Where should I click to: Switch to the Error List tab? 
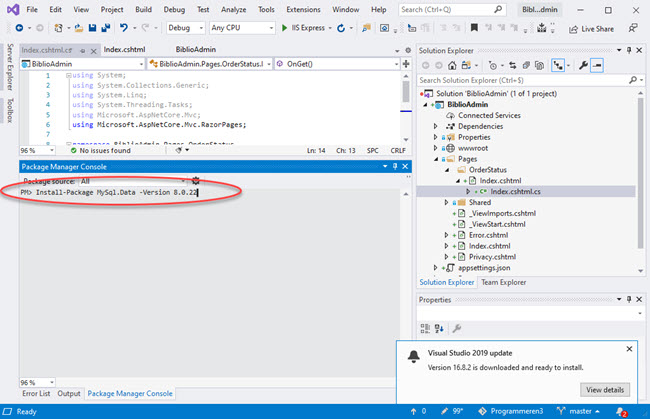click(36, 393)
